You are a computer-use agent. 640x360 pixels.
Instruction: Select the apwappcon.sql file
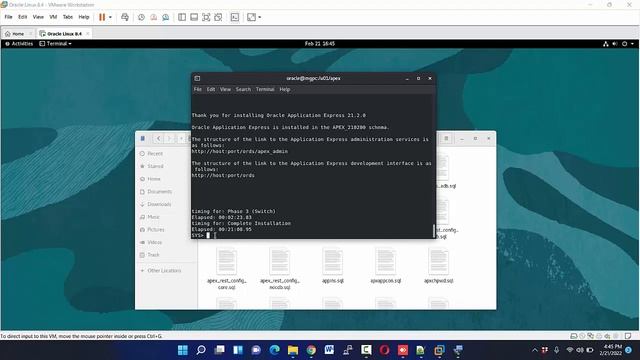tap(386, 266)
